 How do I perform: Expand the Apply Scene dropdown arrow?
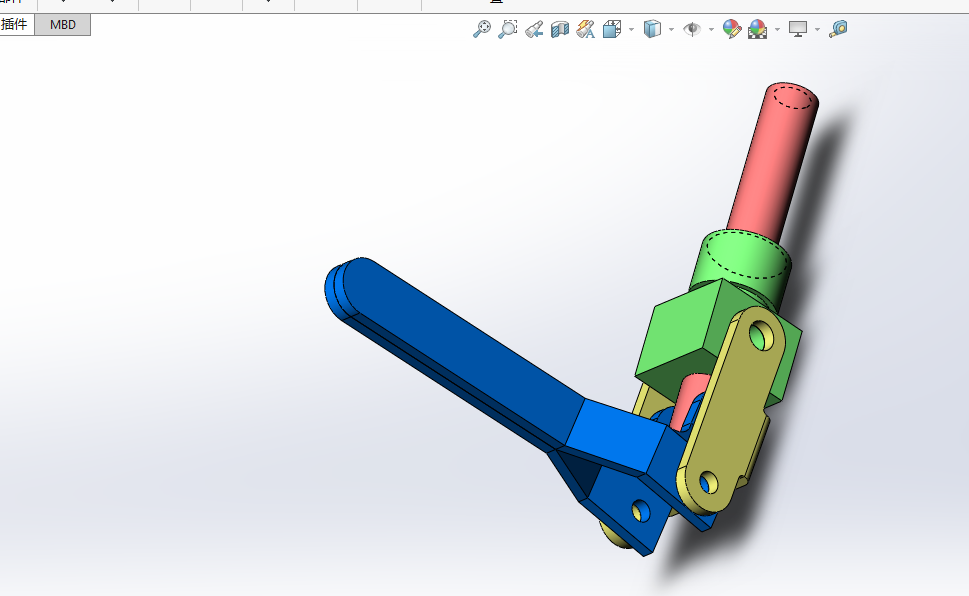777,29
